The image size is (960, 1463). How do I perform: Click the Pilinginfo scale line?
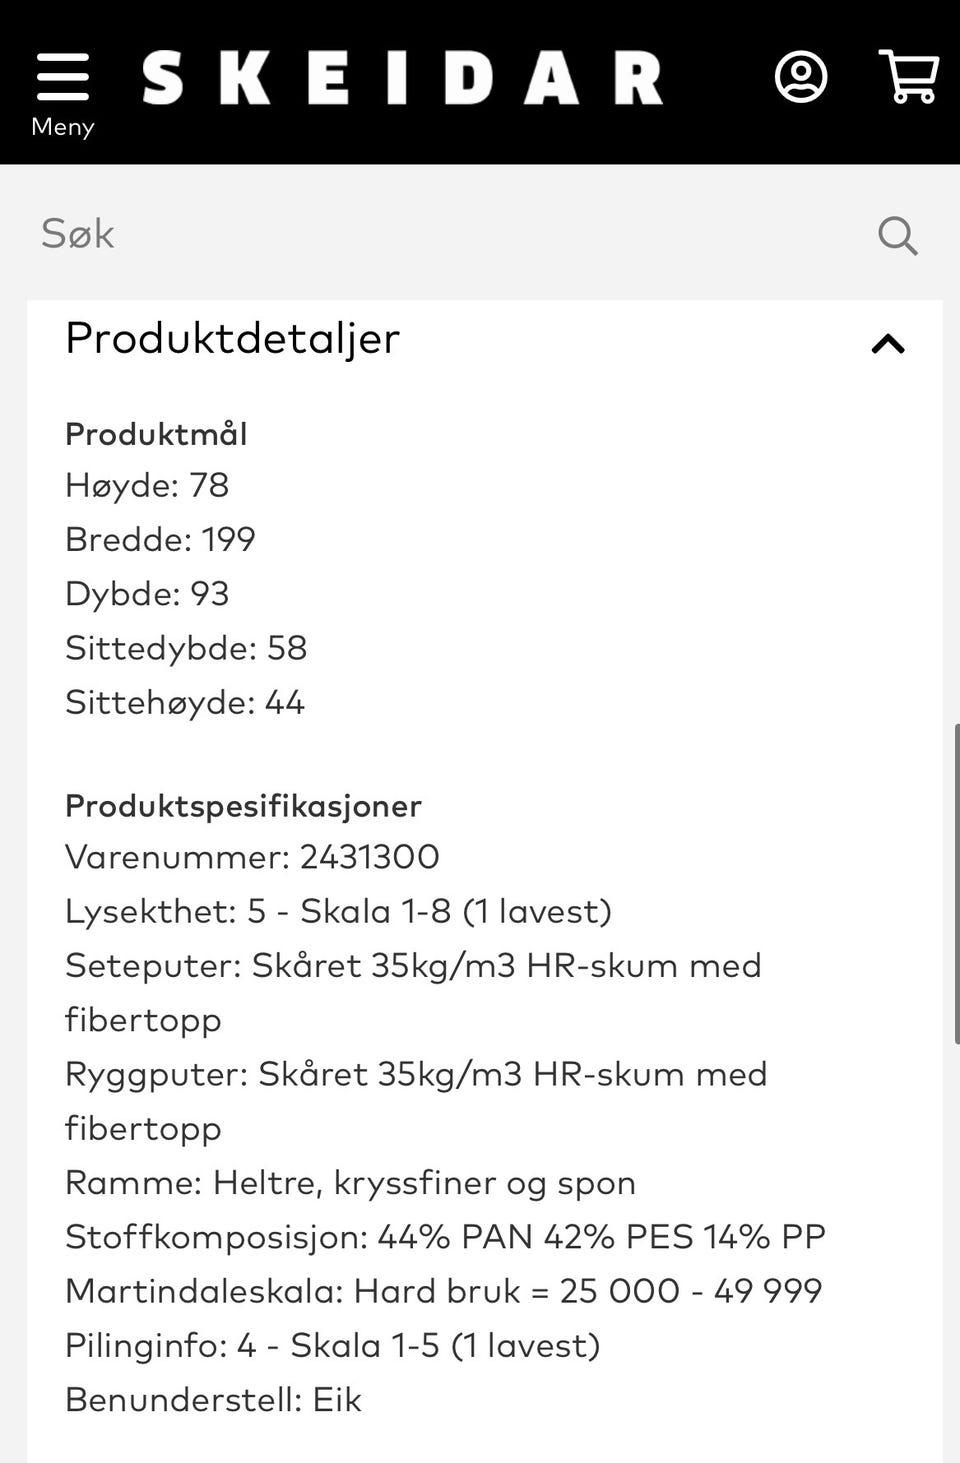(332, 1346)
